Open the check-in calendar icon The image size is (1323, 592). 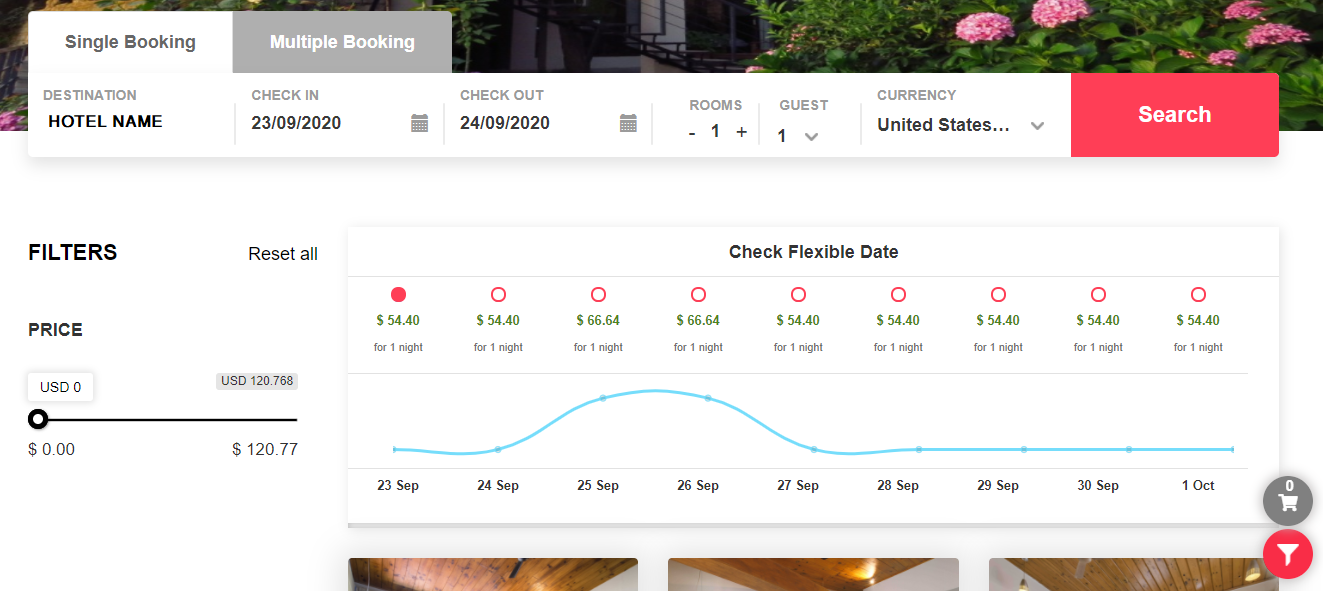[420, 123]
